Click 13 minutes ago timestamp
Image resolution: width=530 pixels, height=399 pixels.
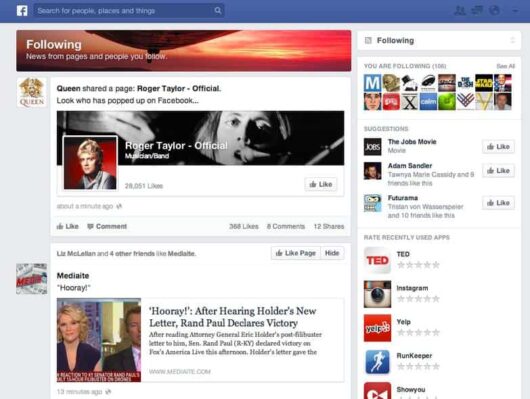tap(79, 392)
